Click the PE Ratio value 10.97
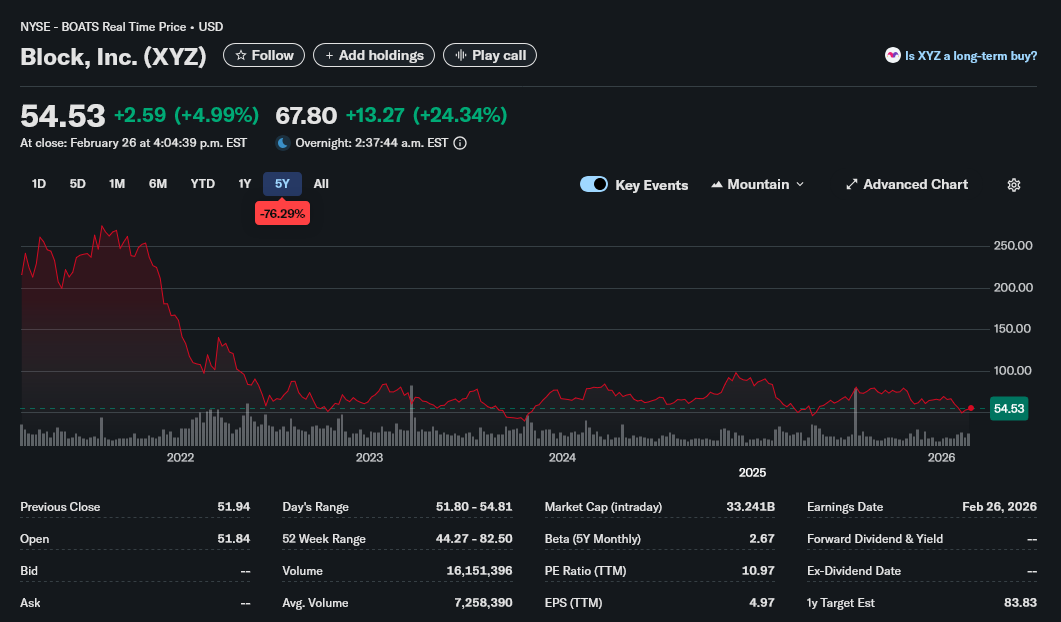Image resolution: width=1061 pixels, height=622 pixels. [x=758, y=571]
